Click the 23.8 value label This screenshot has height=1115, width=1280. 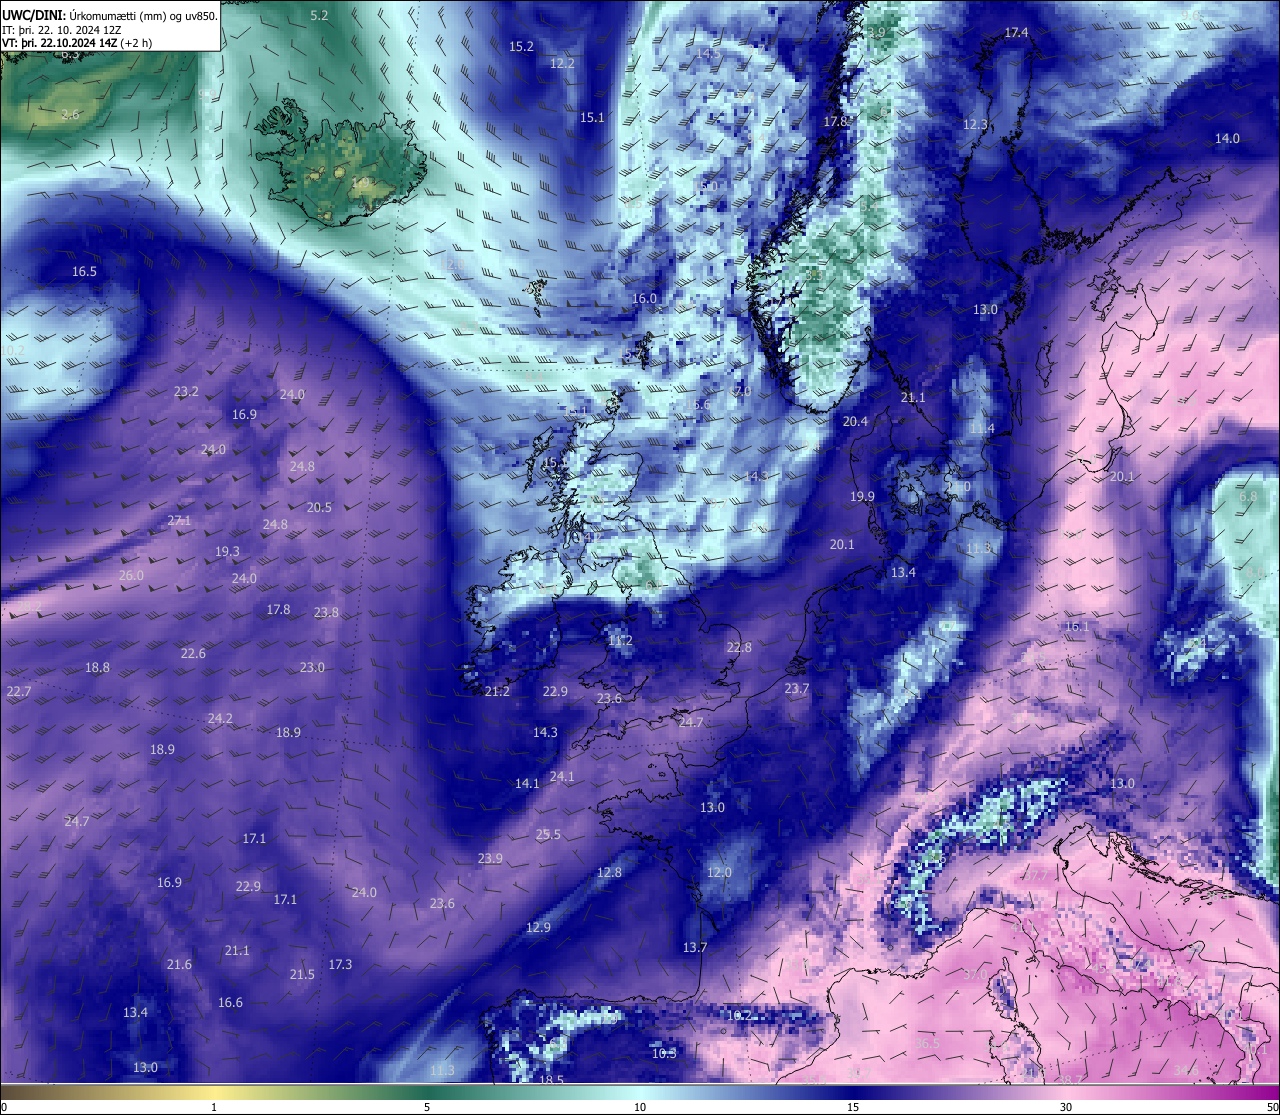[x=326, y=612]
